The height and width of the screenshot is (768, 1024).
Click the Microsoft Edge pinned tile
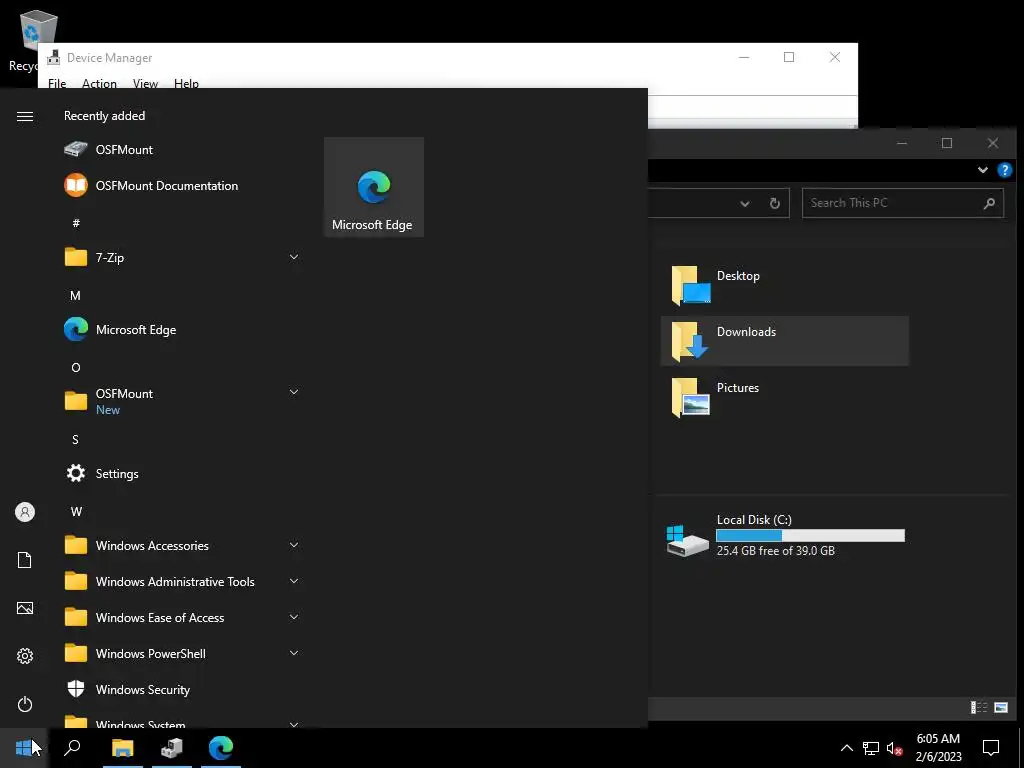point(374,187)
